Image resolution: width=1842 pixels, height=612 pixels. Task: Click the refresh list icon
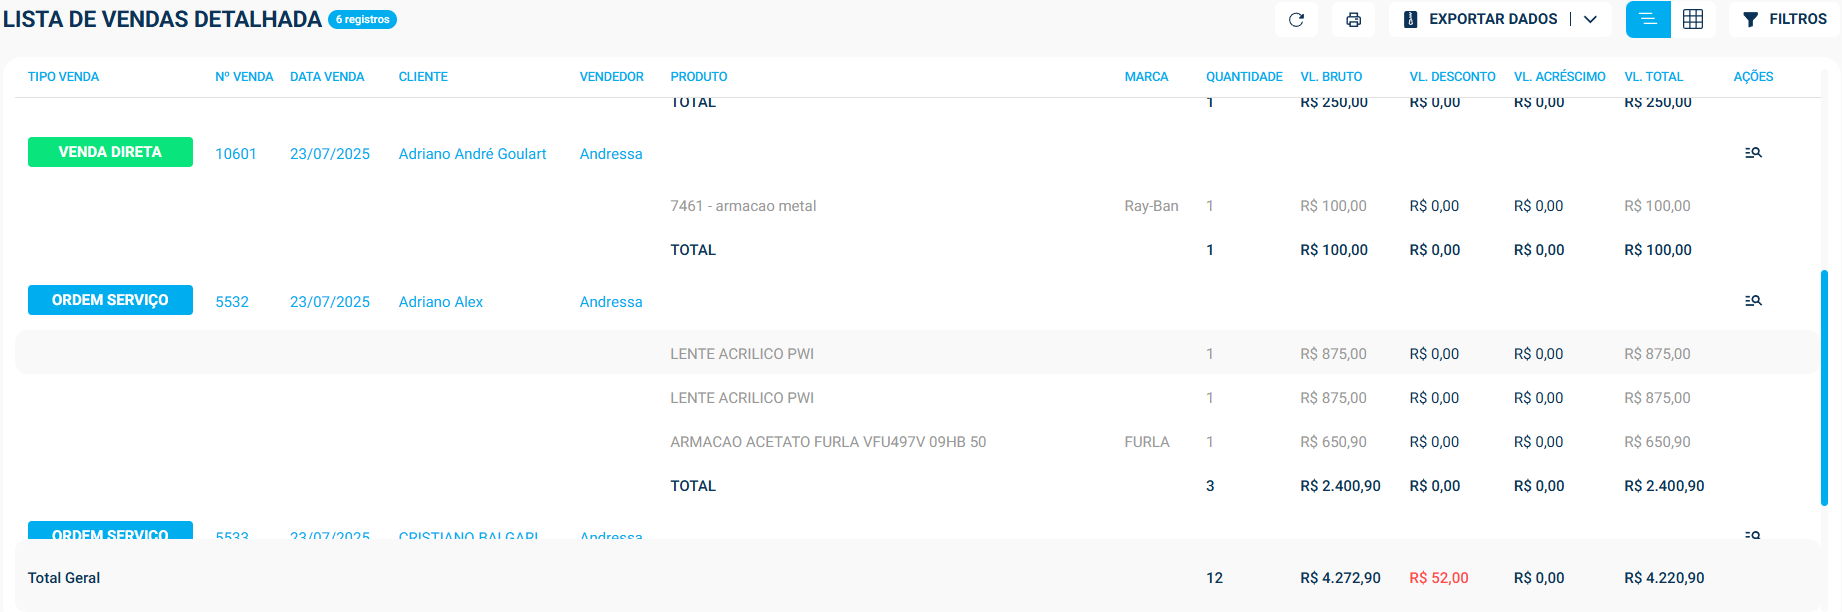tap(1296, 20)
